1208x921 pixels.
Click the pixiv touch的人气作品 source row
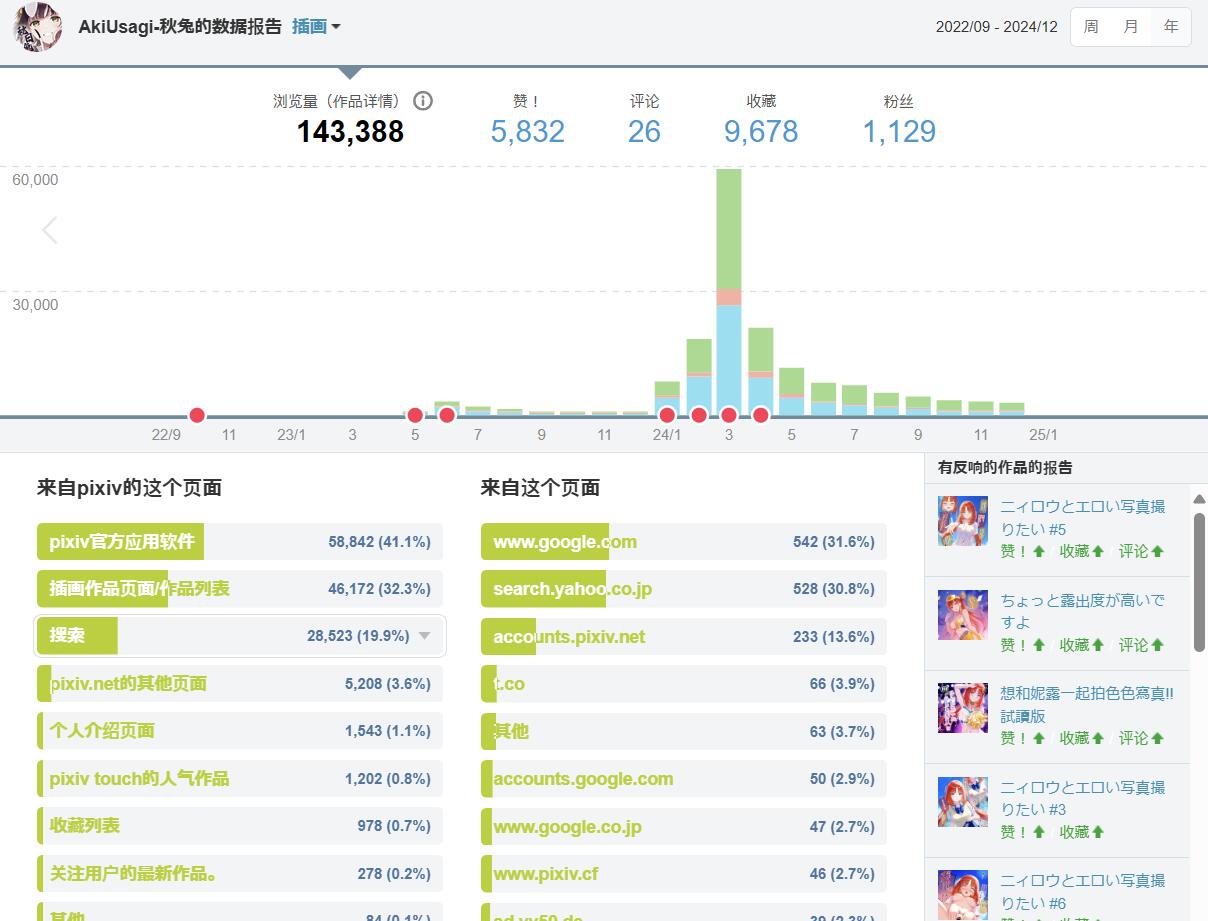click(x=240, y=779)
